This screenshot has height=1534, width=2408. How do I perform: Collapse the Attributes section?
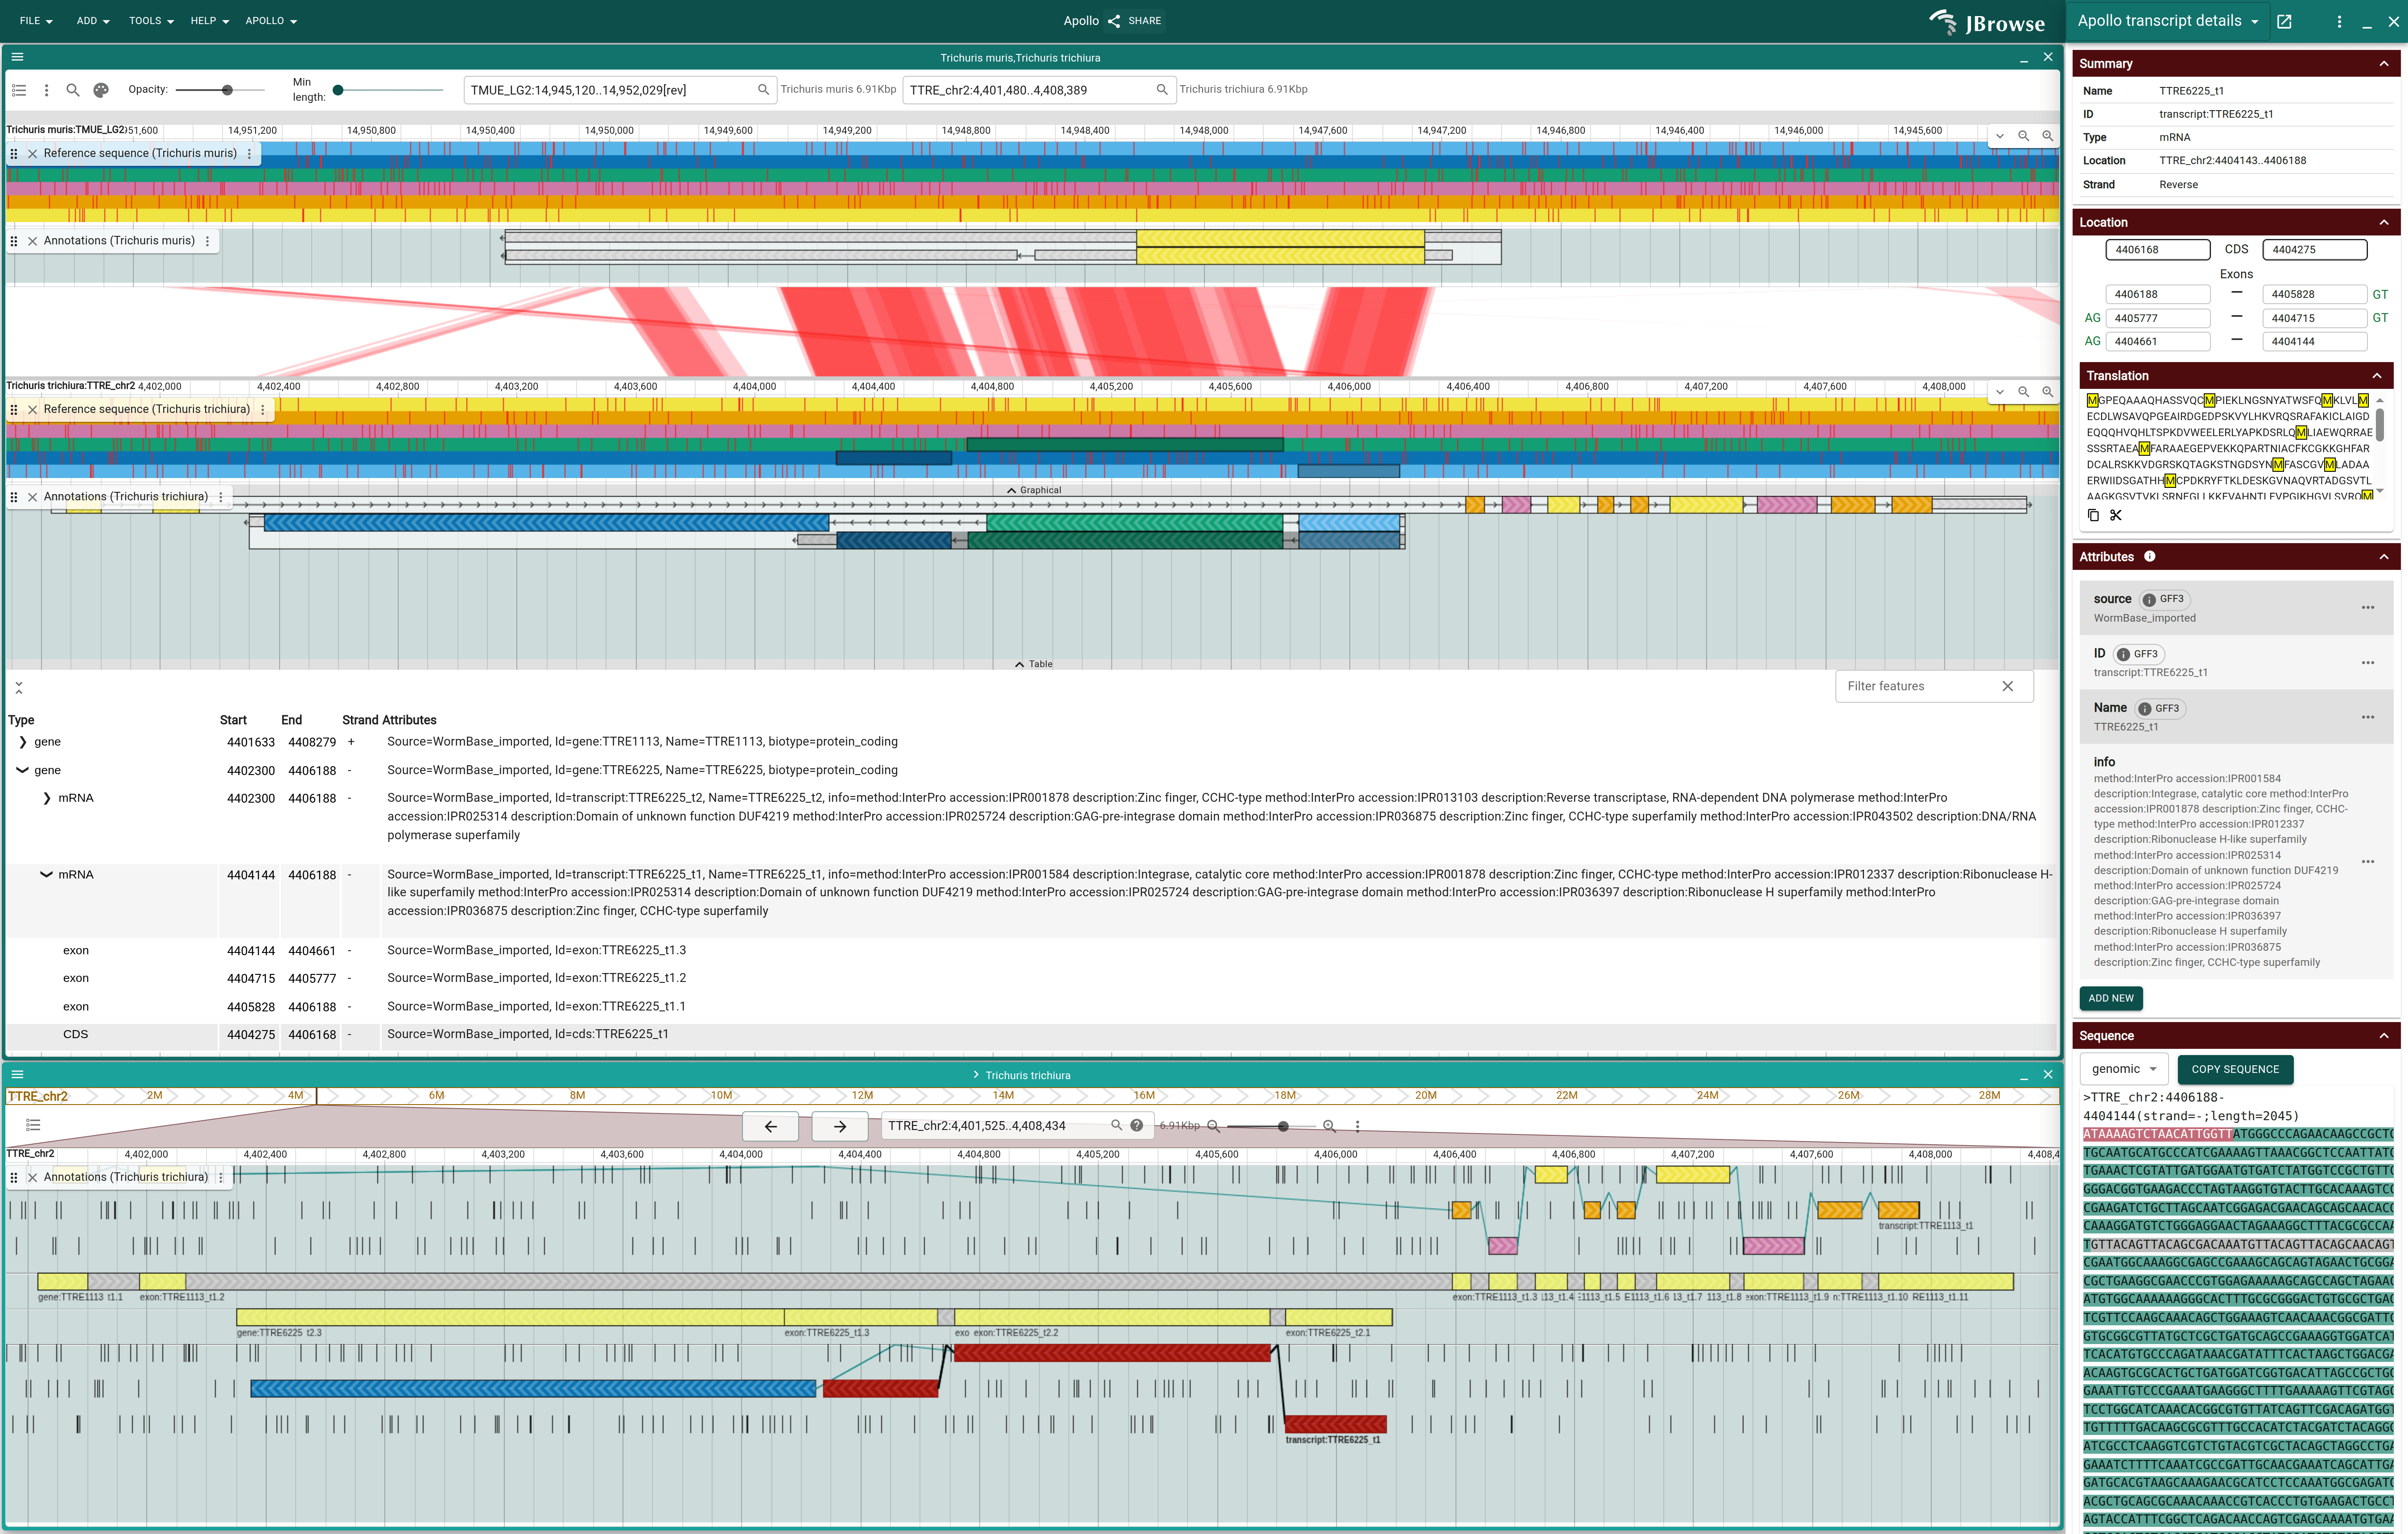point(2384,557)
